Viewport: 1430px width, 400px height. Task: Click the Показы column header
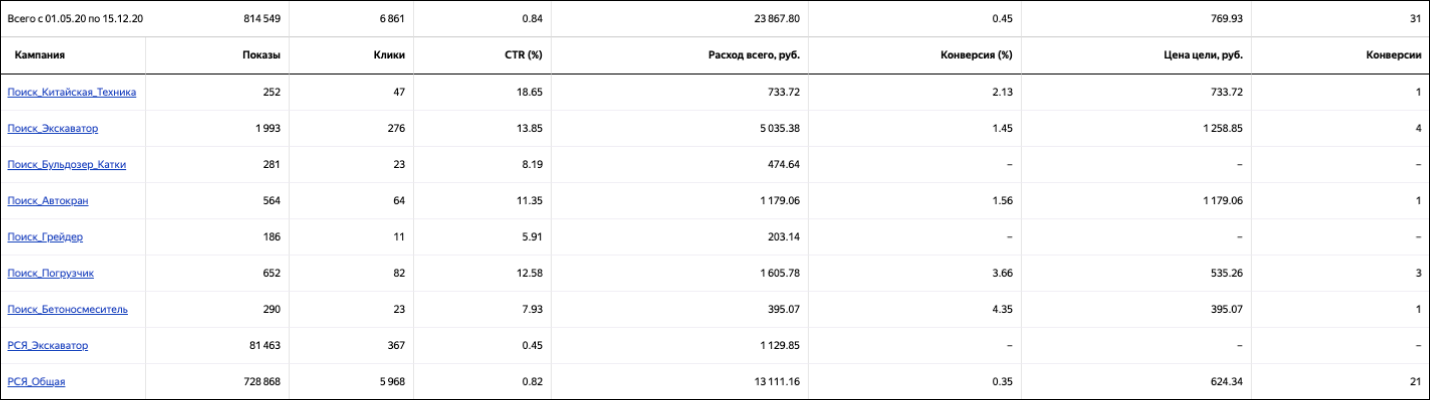coord(261,55)
